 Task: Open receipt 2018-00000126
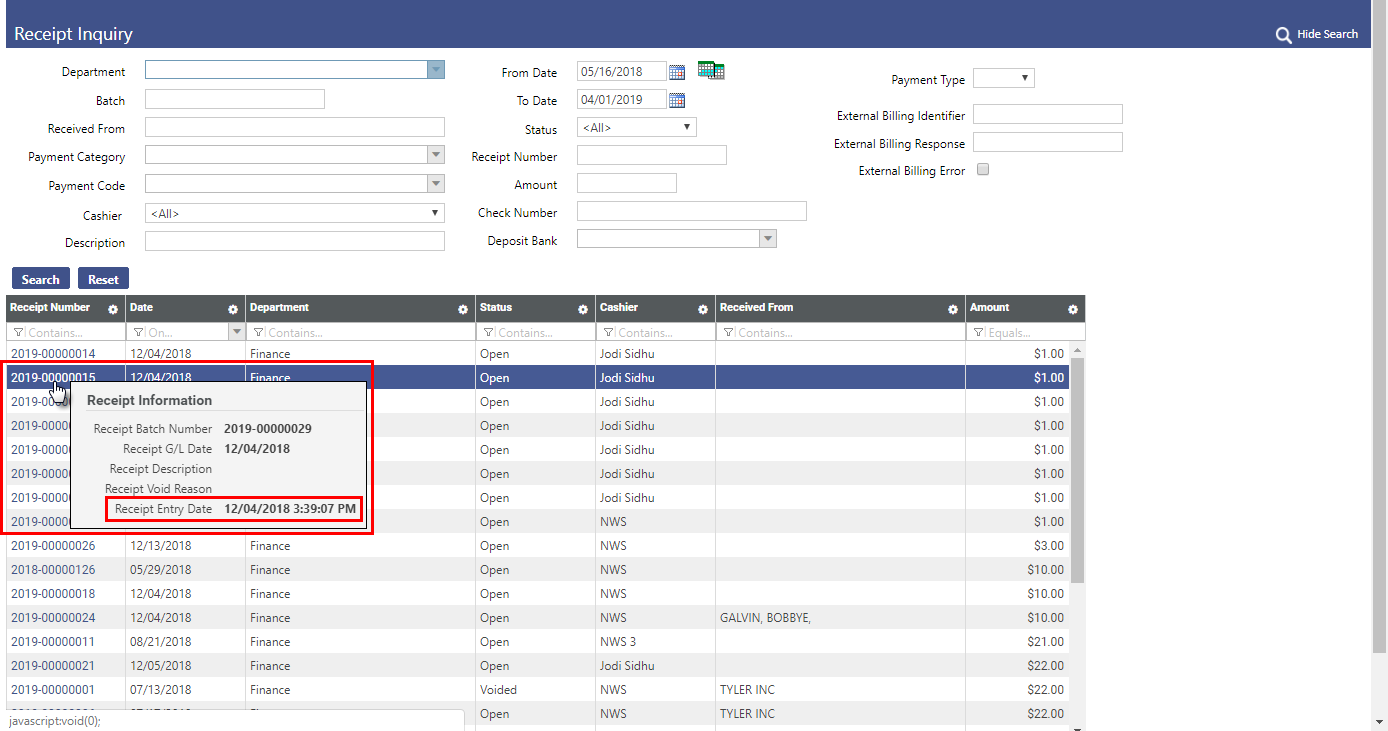[53, 570]
